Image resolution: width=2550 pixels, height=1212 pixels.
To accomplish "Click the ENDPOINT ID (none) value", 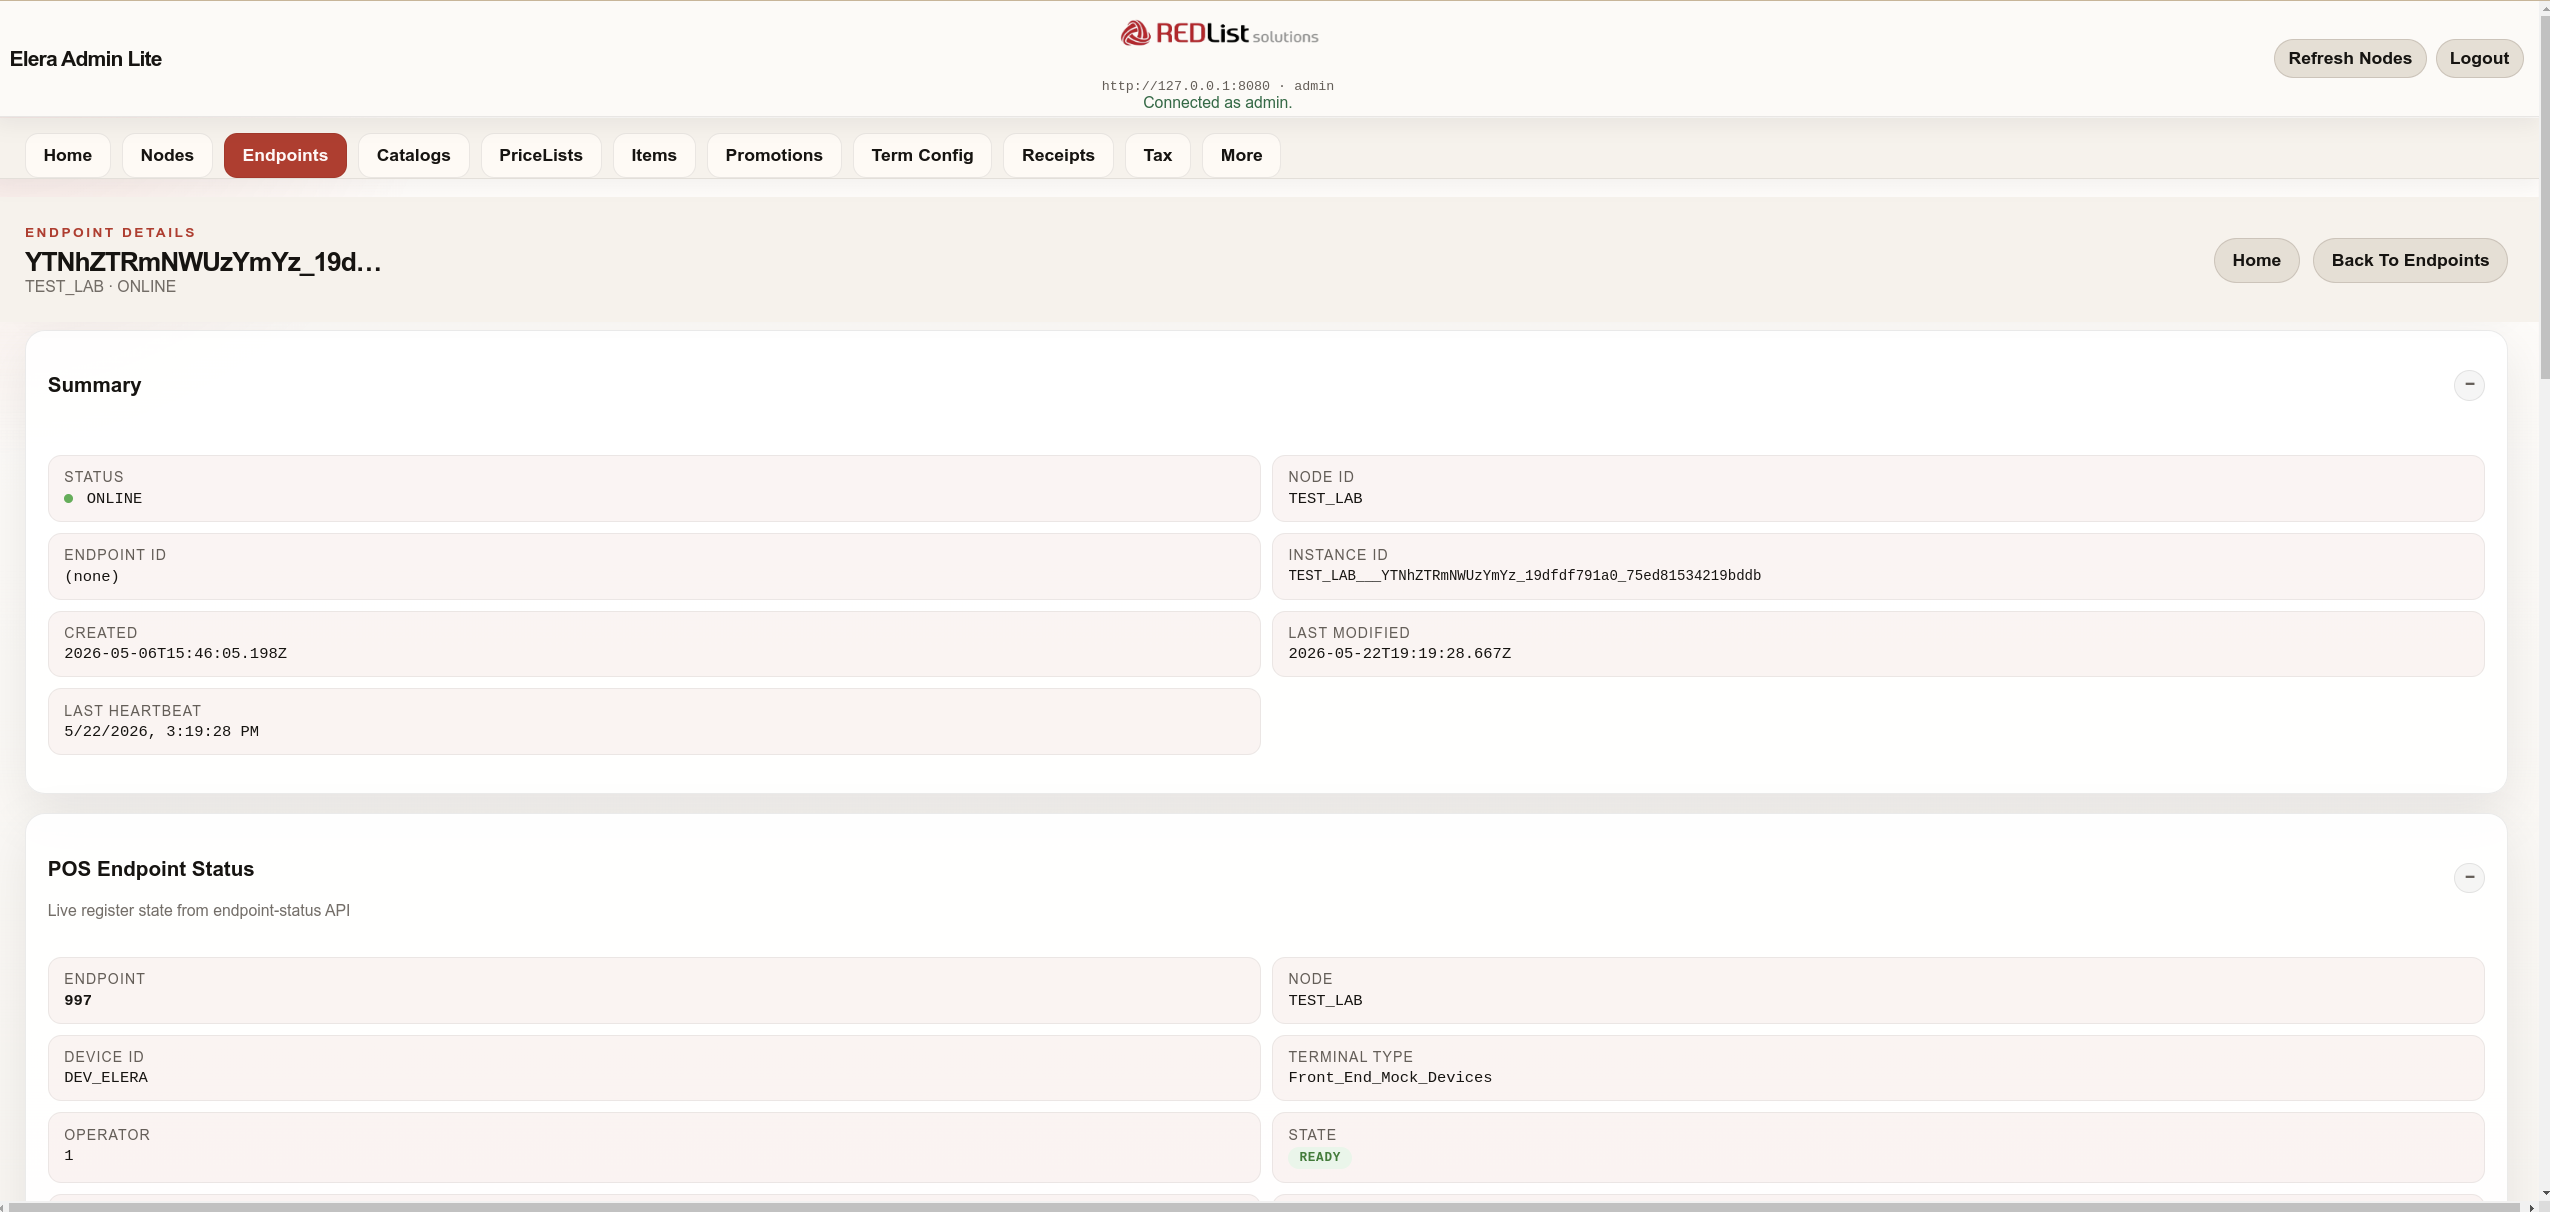I will (x=92, y=576).
